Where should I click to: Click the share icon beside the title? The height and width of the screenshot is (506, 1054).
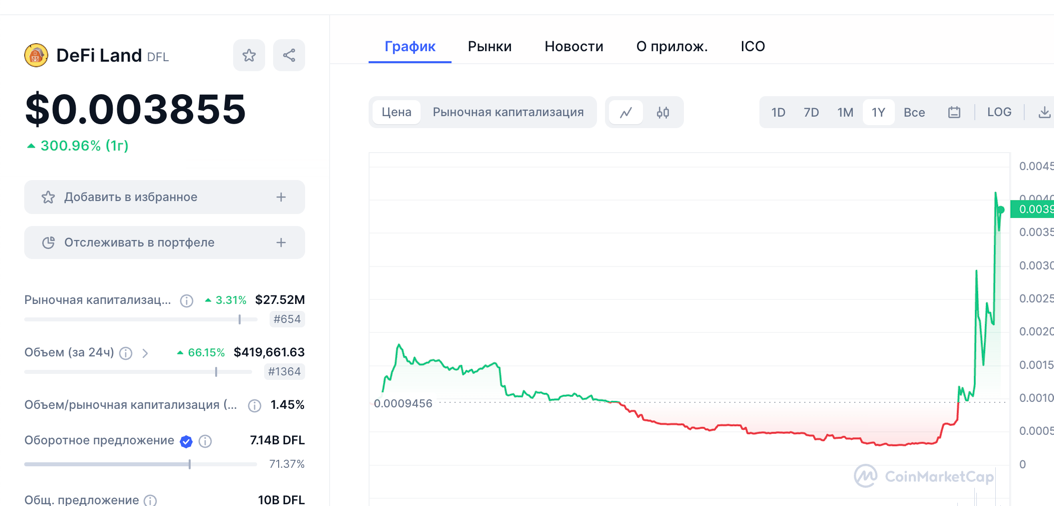289,56
